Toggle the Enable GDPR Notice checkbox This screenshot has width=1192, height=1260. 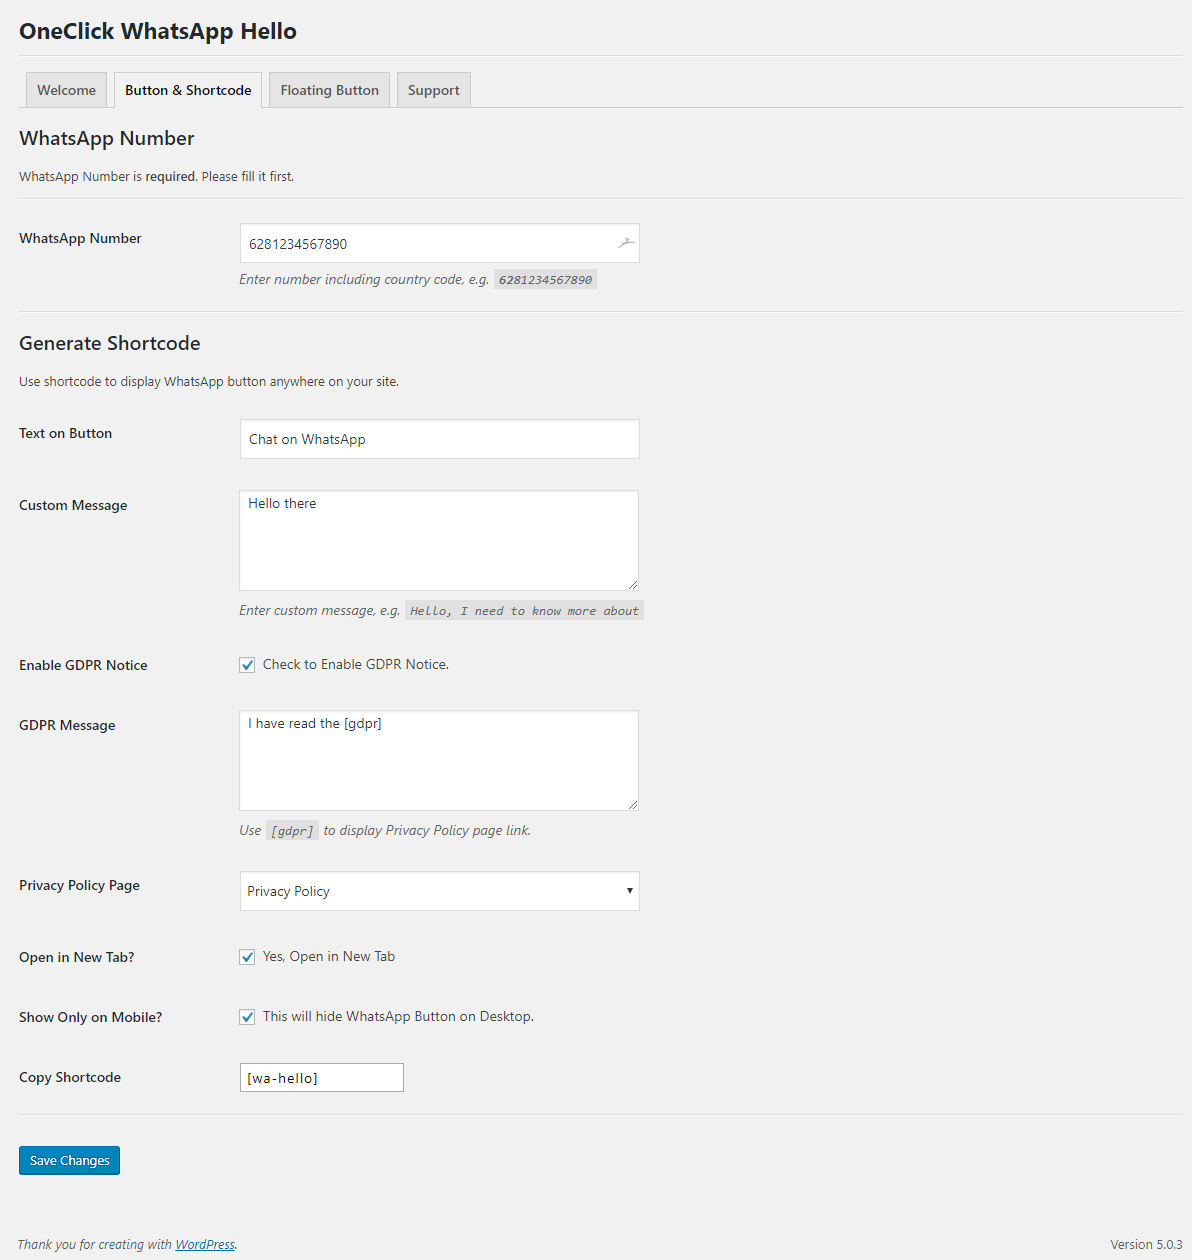point(247,665)
